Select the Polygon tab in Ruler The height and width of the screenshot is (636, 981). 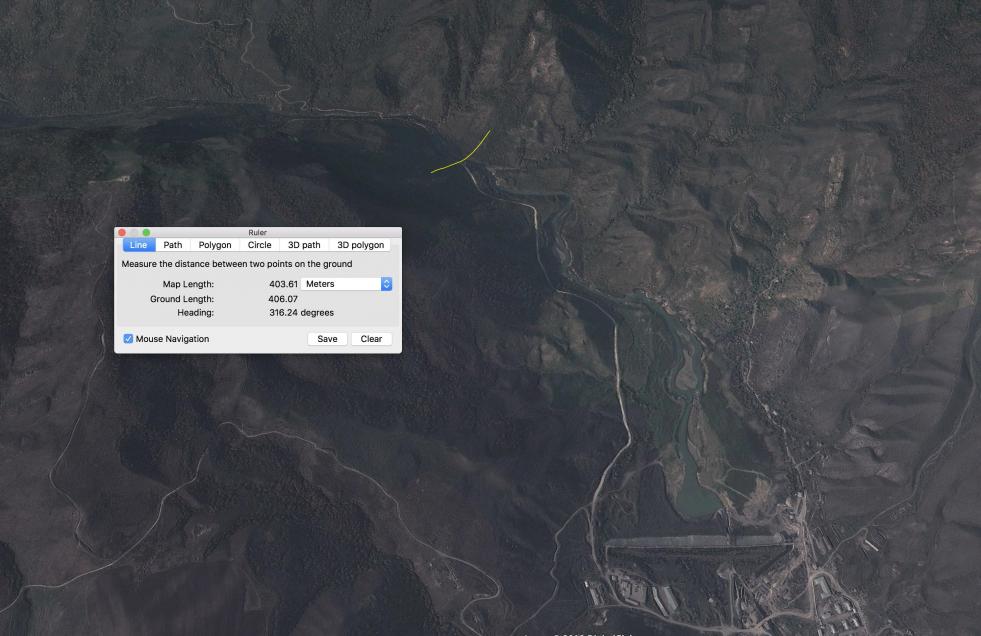click(x=214, y=245)
